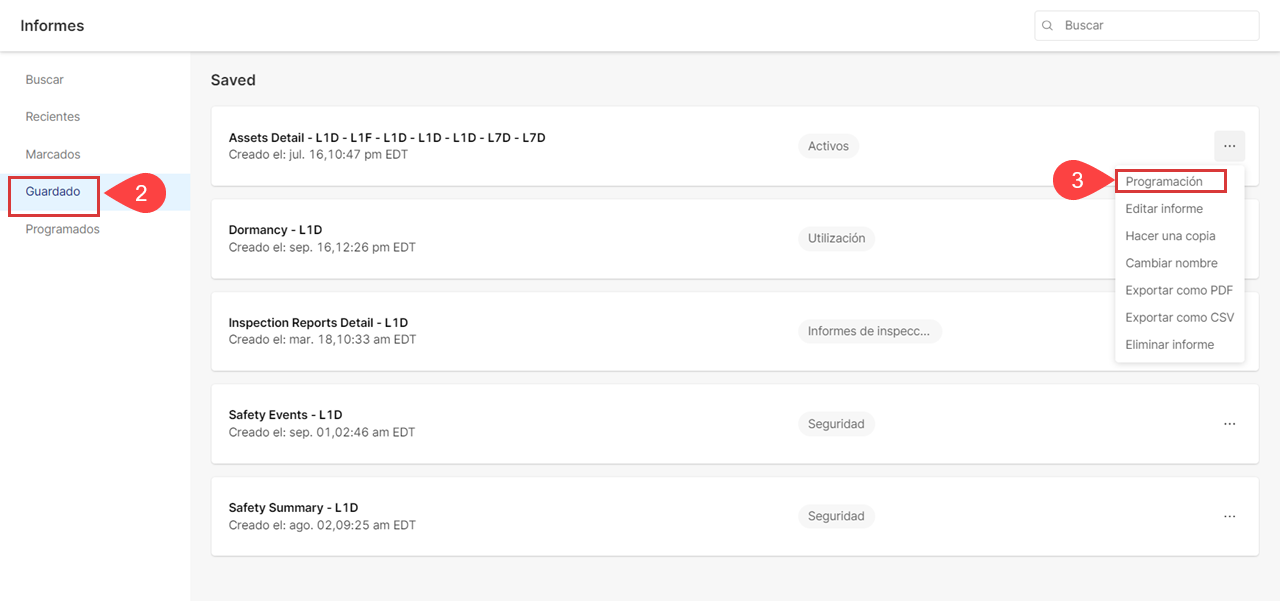Image resolution: width=1280 pixels, height=601 pixels.
Task: Open three-dot menu for Safety Events report
Action: click(x=1229, y=424)
